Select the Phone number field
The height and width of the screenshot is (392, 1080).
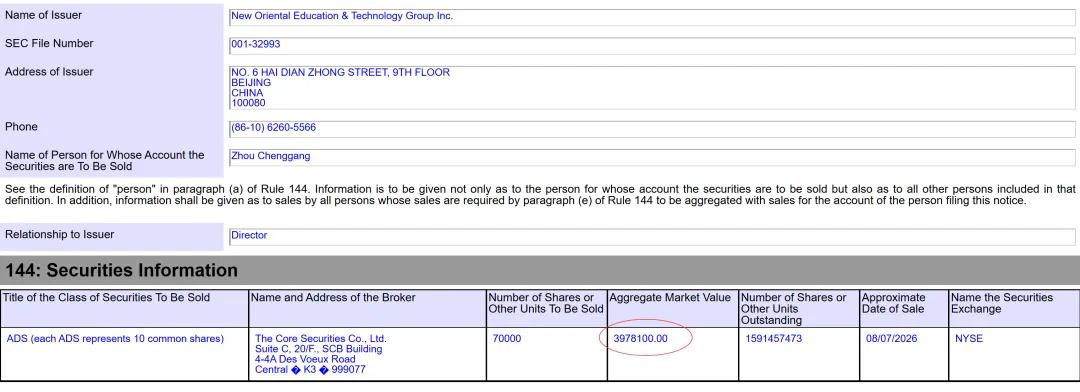click(652, 129)
